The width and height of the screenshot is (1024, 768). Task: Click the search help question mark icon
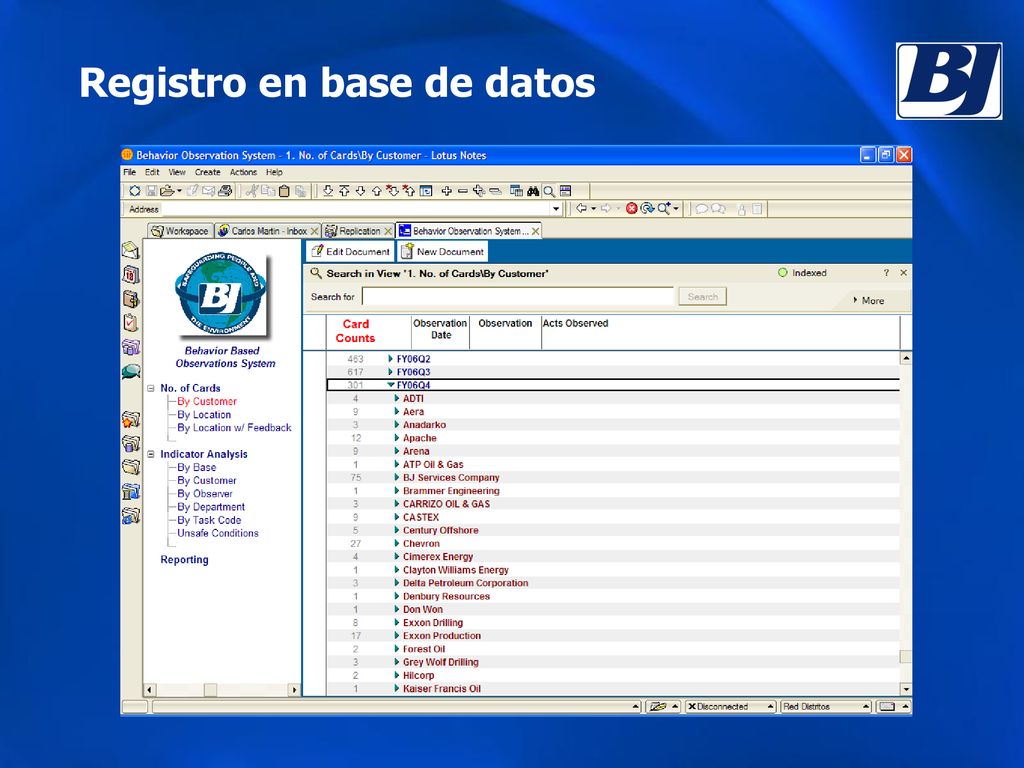point(886,273)
